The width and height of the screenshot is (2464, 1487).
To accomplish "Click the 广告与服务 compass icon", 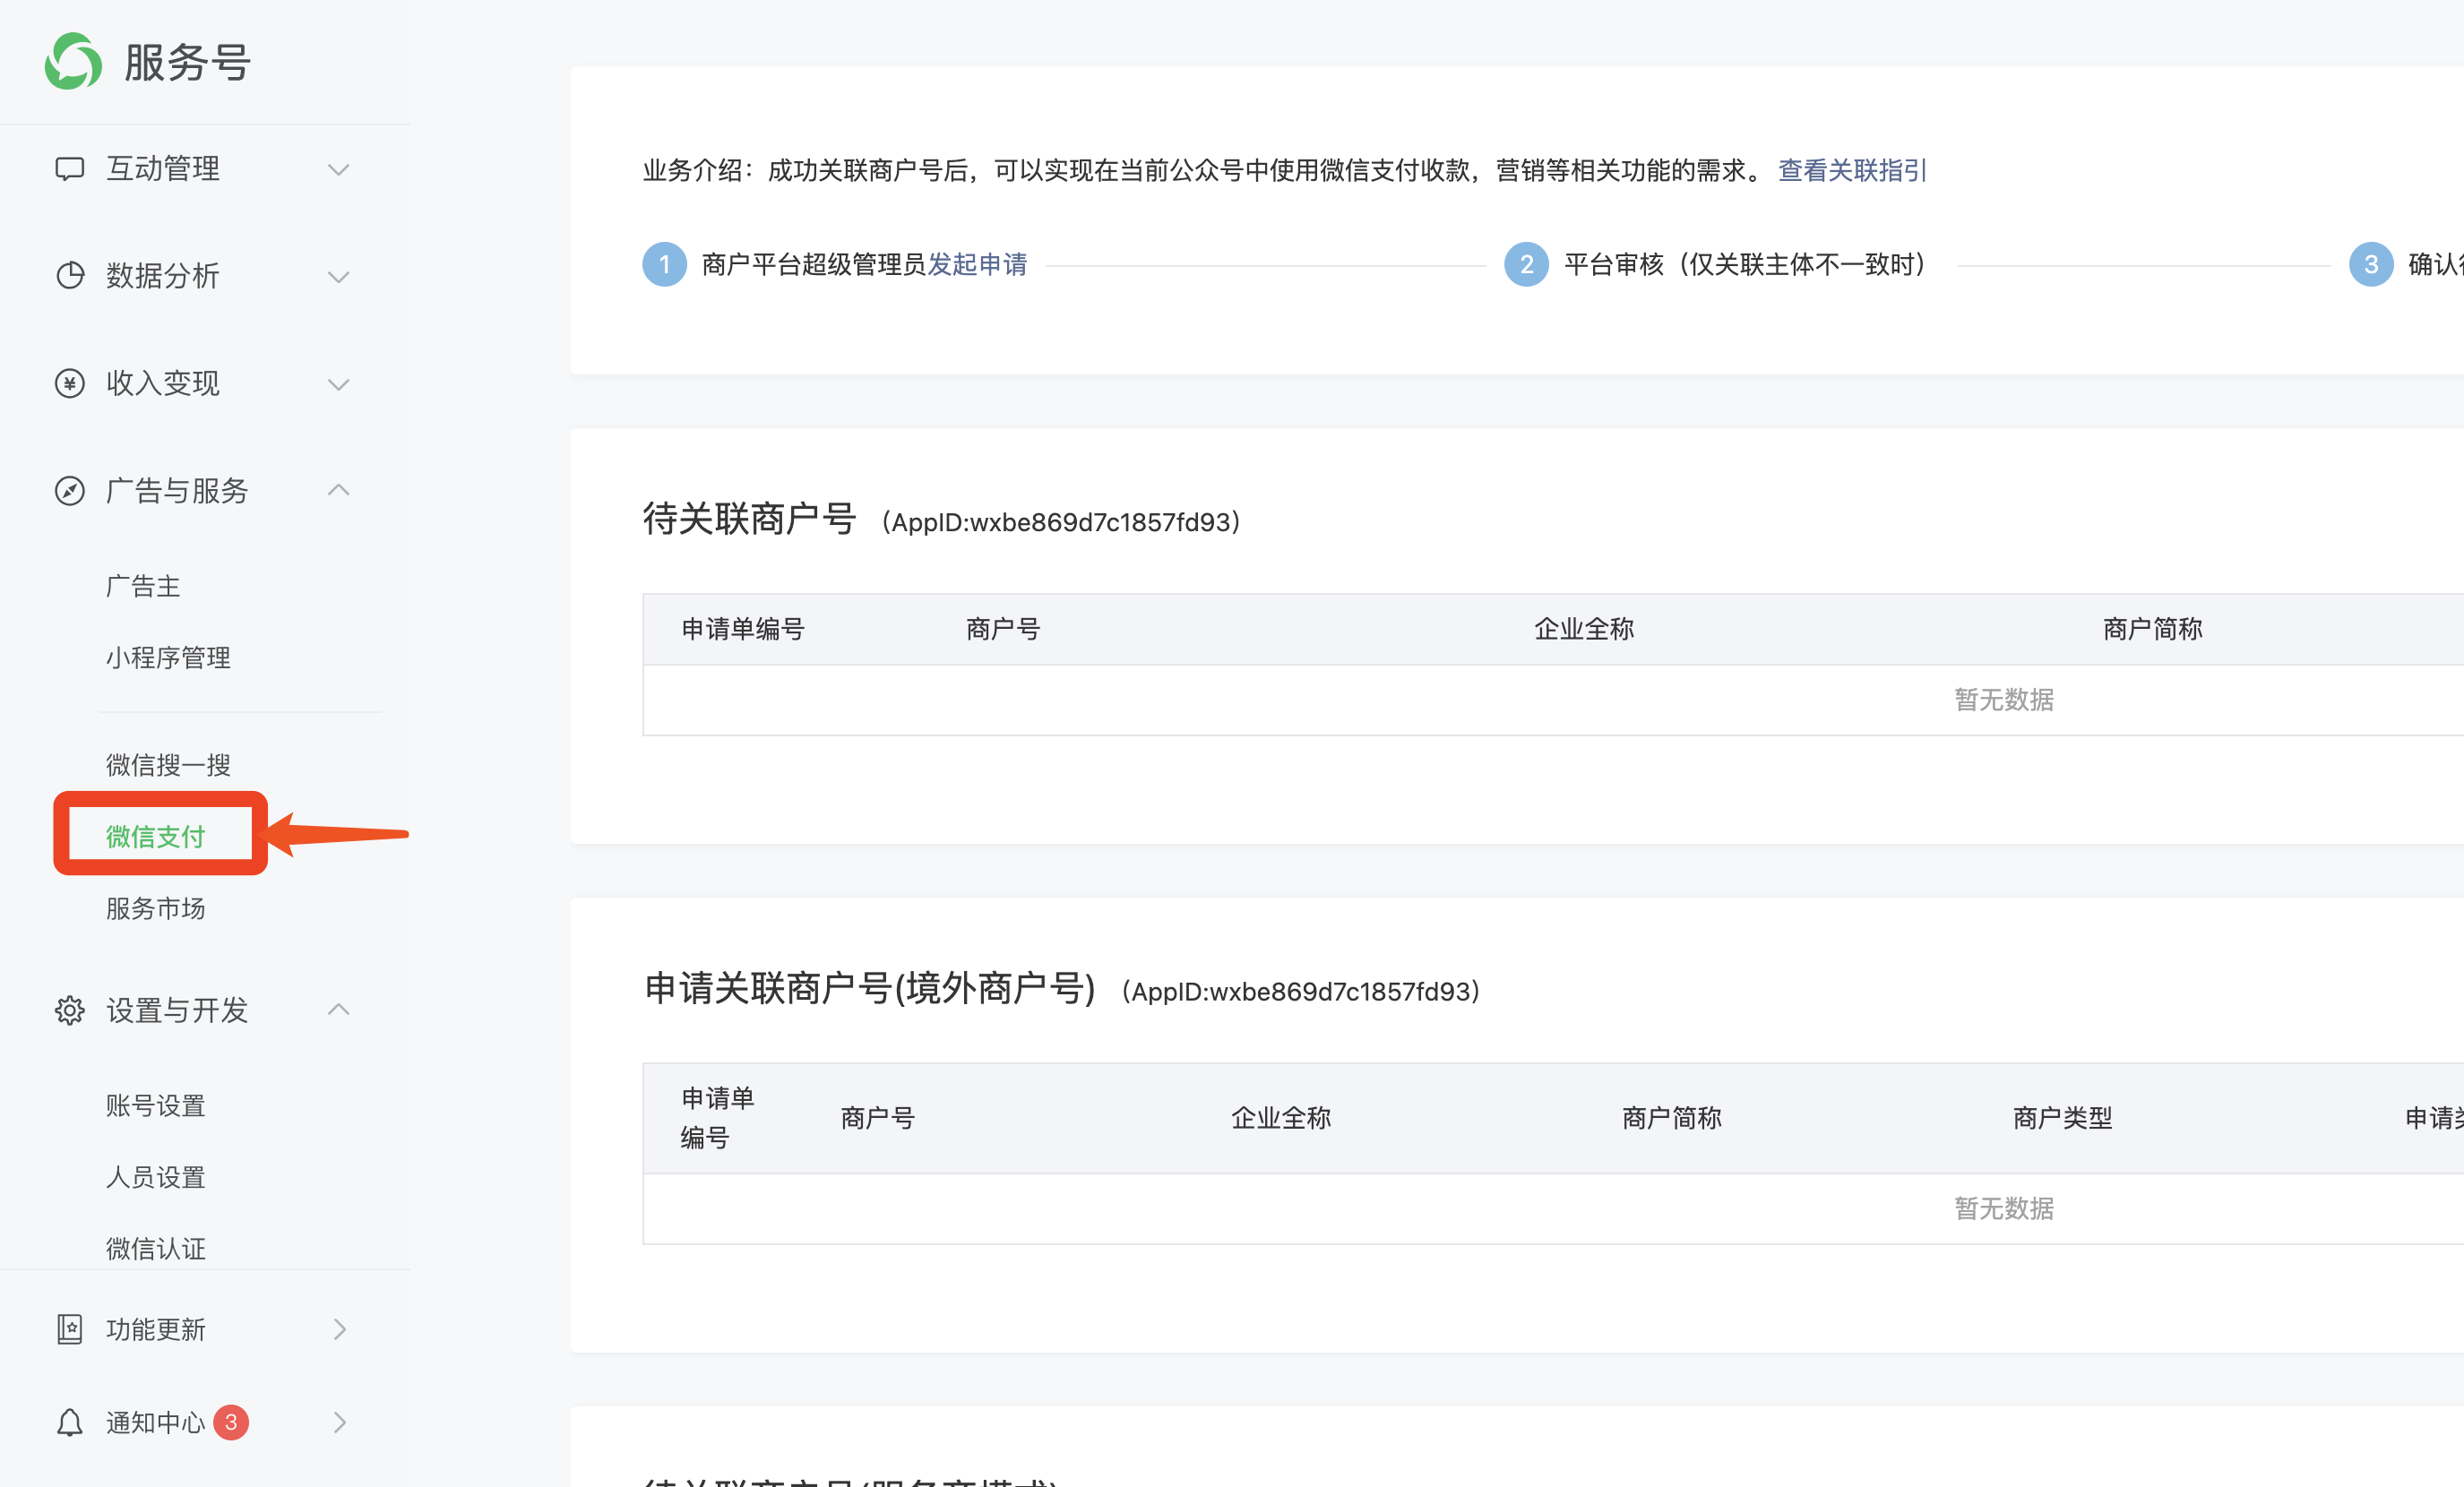I will (x=69, y=491).
